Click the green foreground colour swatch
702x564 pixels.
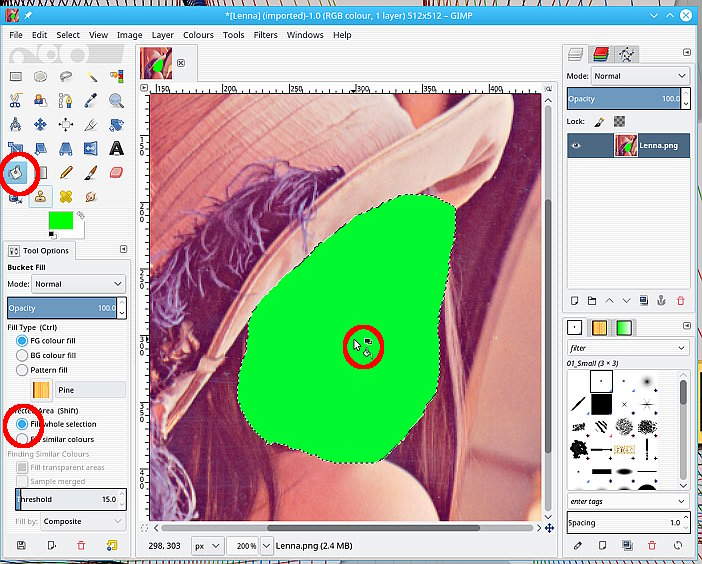coord(61,218)
